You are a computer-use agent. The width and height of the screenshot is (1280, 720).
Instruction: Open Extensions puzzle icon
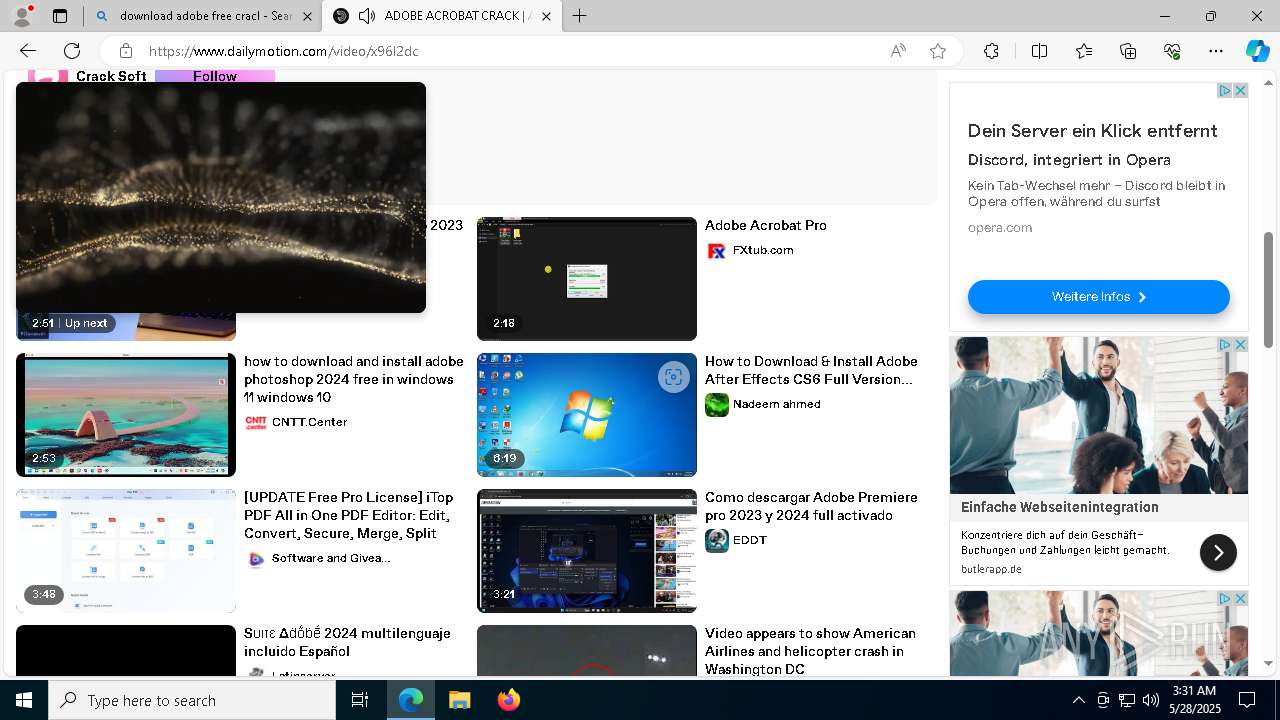click(991, 51)
